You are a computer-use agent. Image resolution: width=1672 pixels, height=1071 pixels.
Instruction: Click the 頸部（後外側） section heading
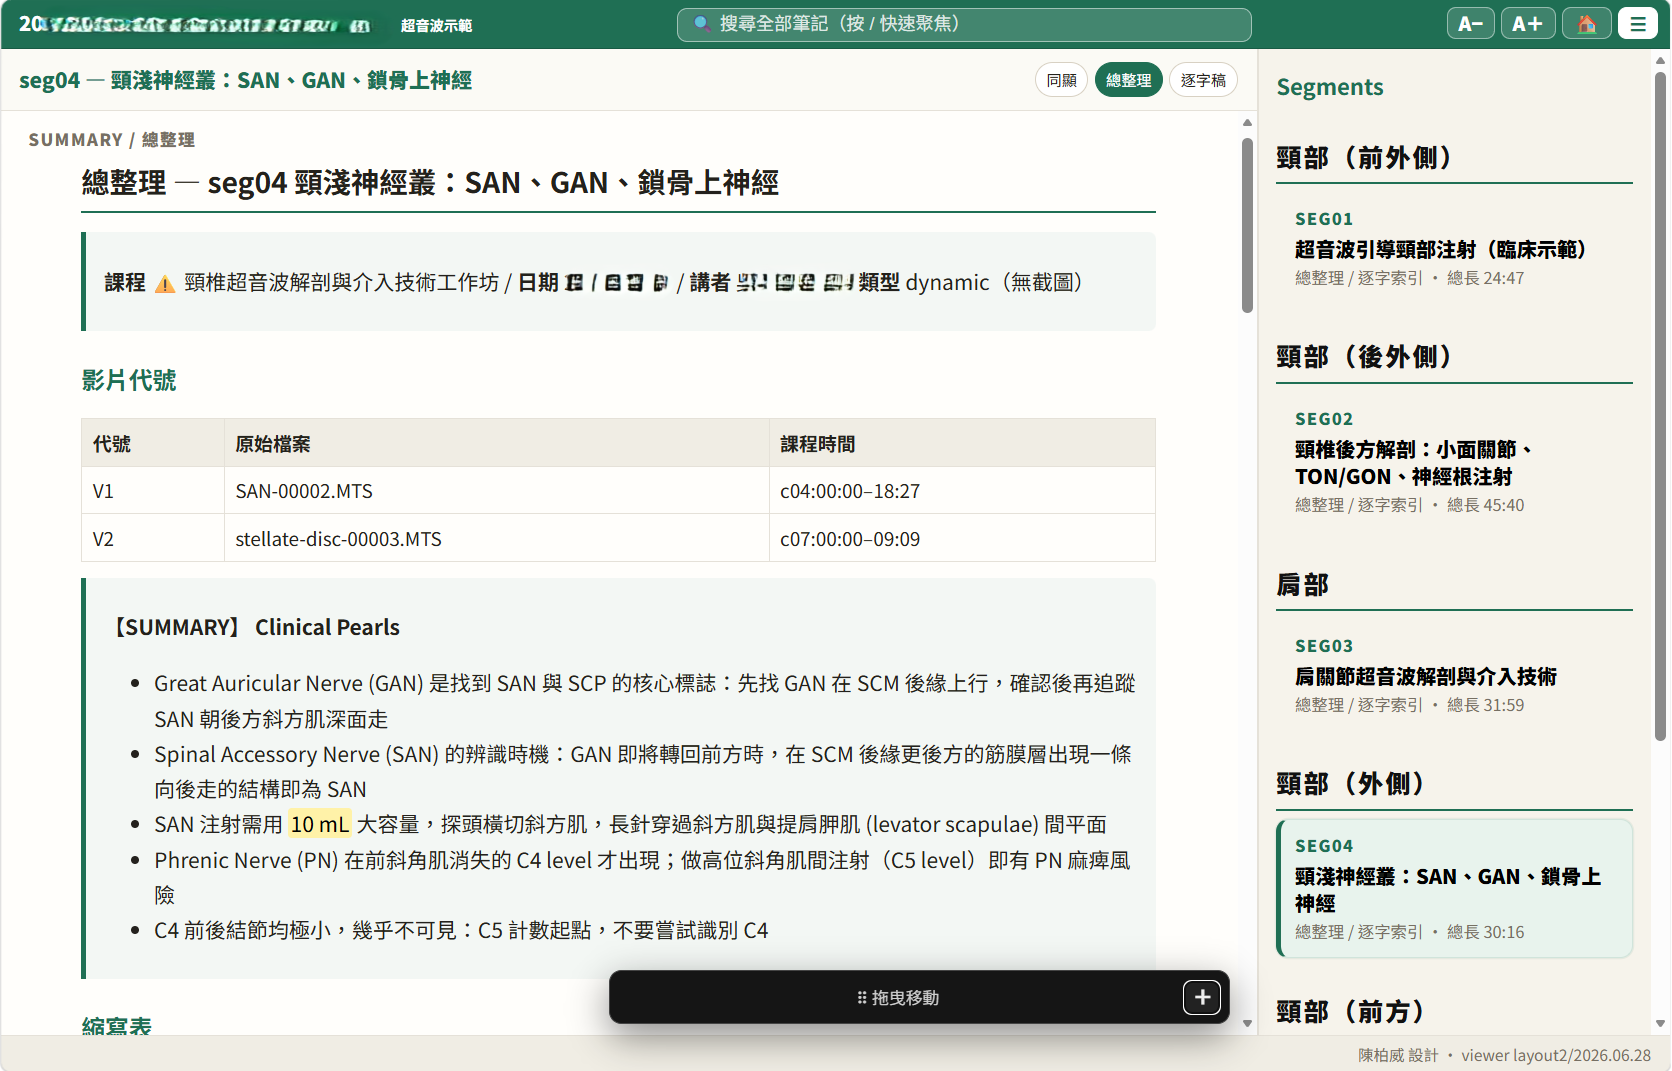(x=1365, y=357)
